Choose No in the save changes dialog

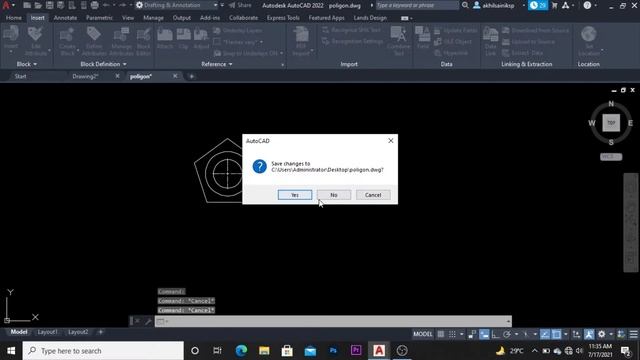point(334,195)
